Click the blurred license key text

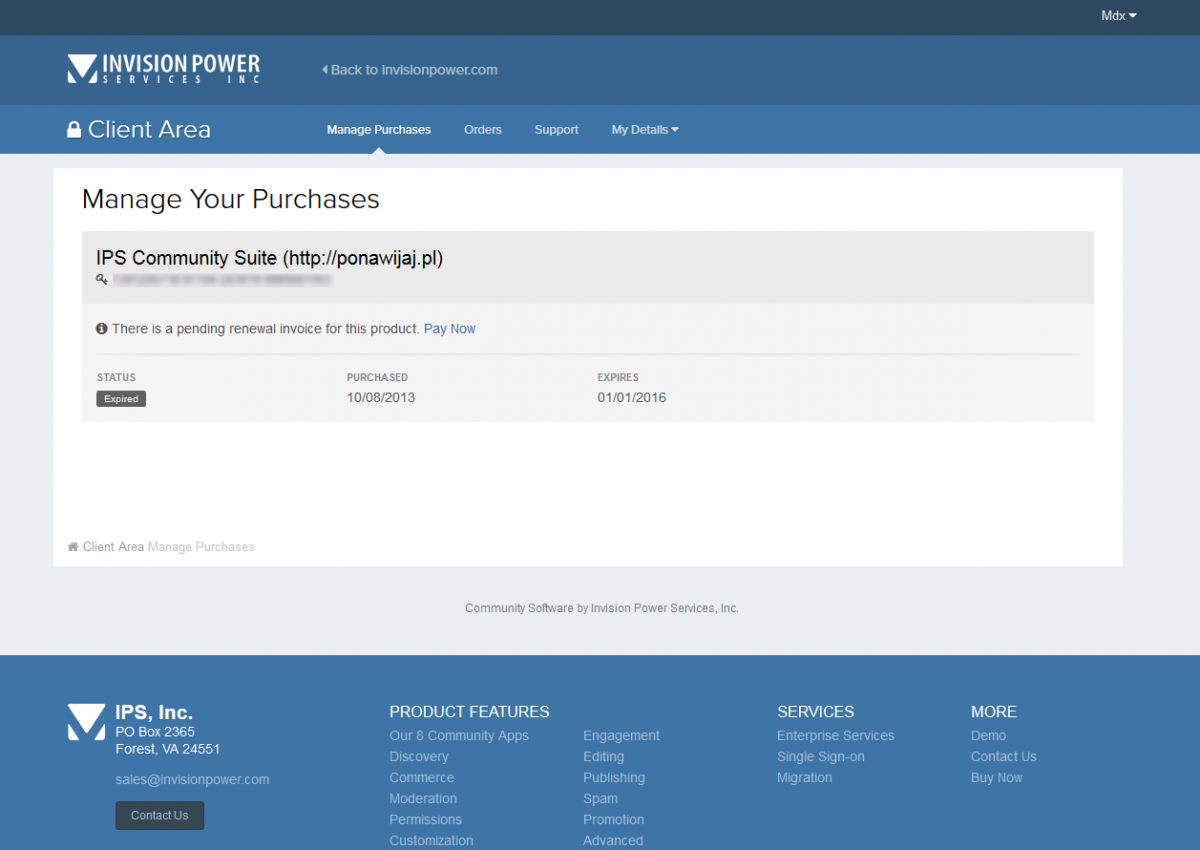222,281
